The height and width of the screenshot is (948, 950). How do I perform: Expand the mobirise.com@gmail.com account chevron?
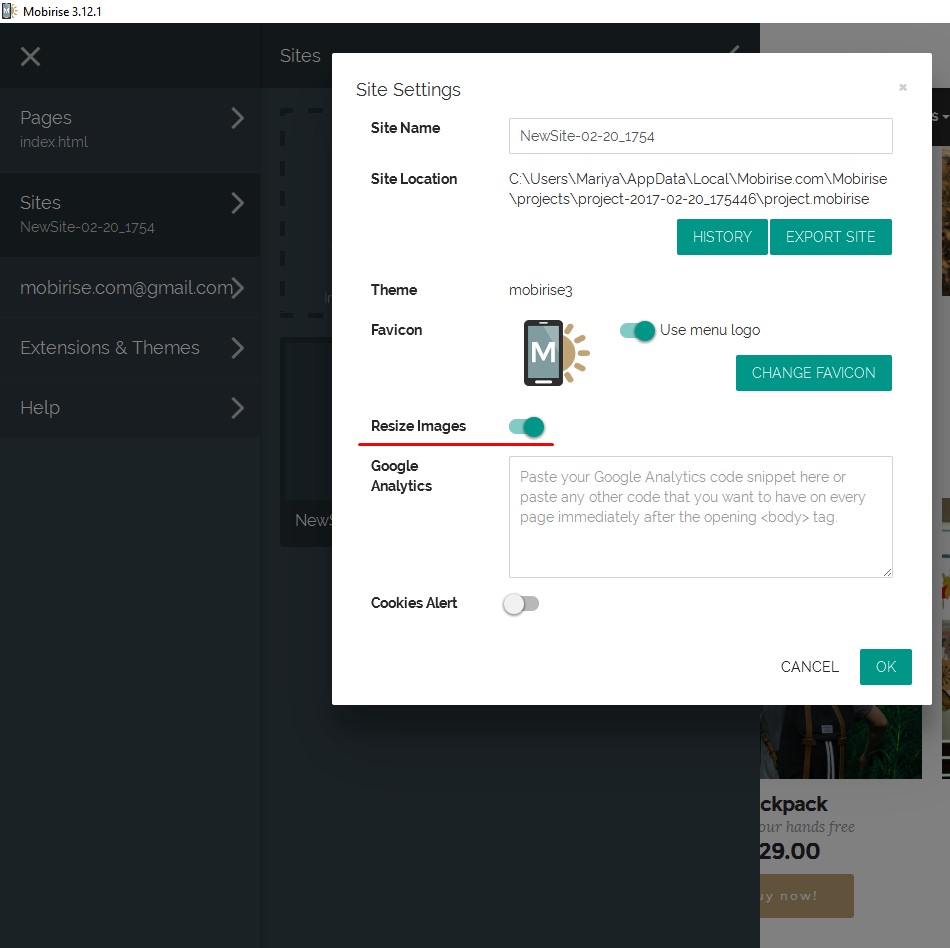pyautogui.click(x=240, y=288)
